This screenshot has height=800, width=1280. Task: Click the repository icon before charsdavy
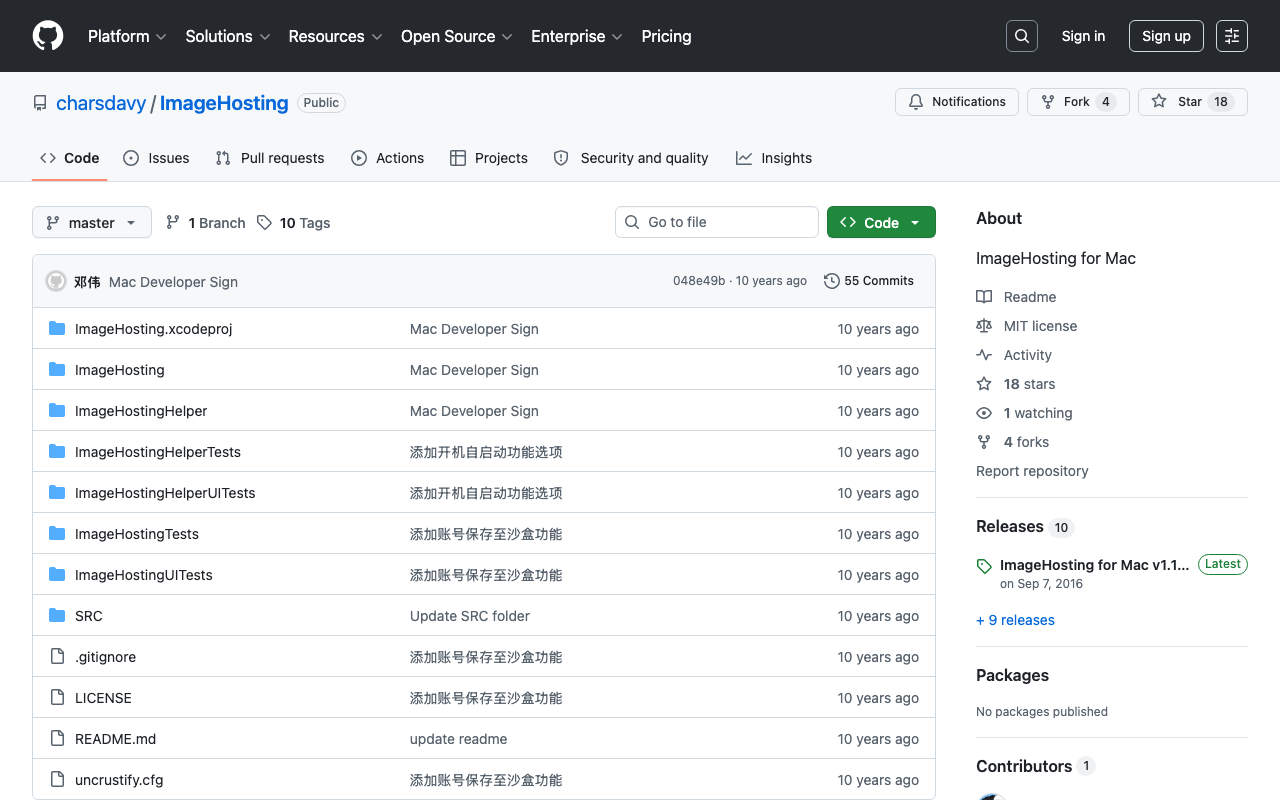tap(40, 103)
